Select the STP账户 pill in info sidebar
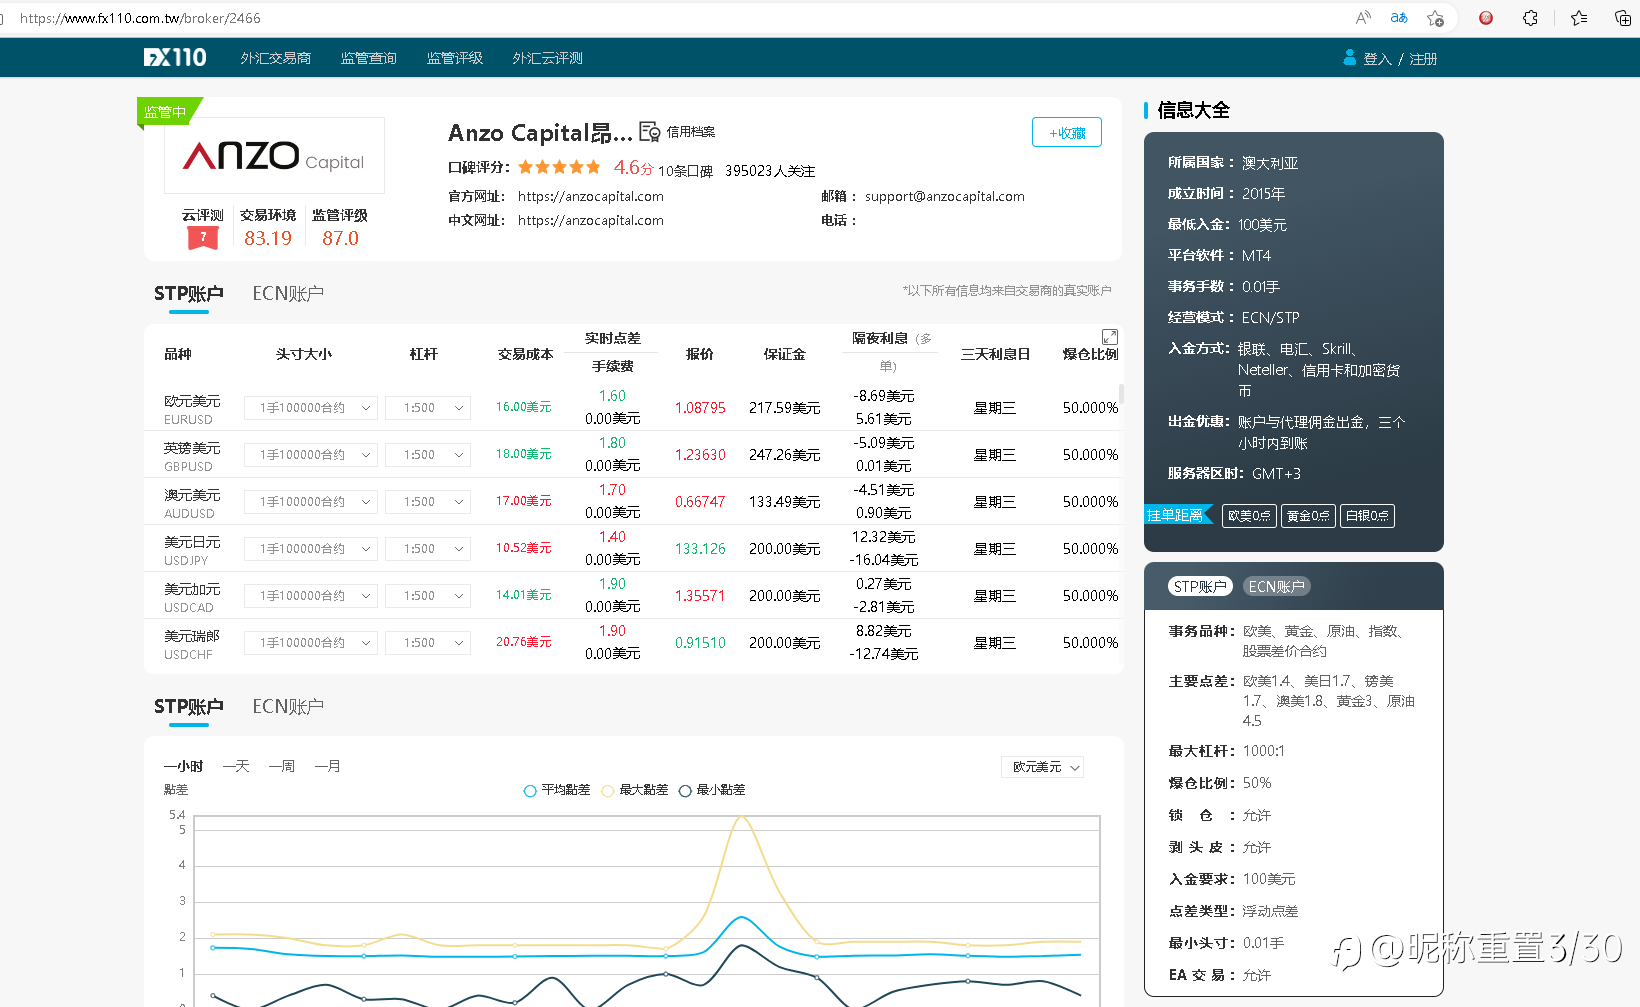Viewport: 1640px width, 1007px height. pyautogui.click(x=1201, y=587)
